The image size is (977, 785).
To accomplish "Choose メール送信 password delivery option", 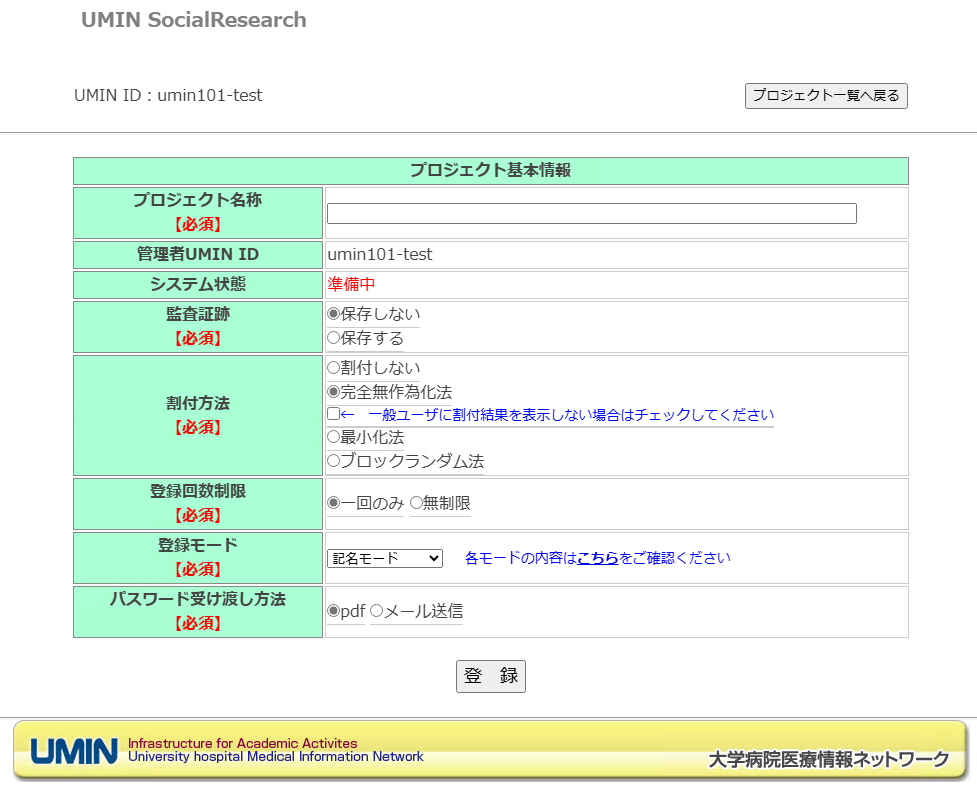I will point(377,611).
